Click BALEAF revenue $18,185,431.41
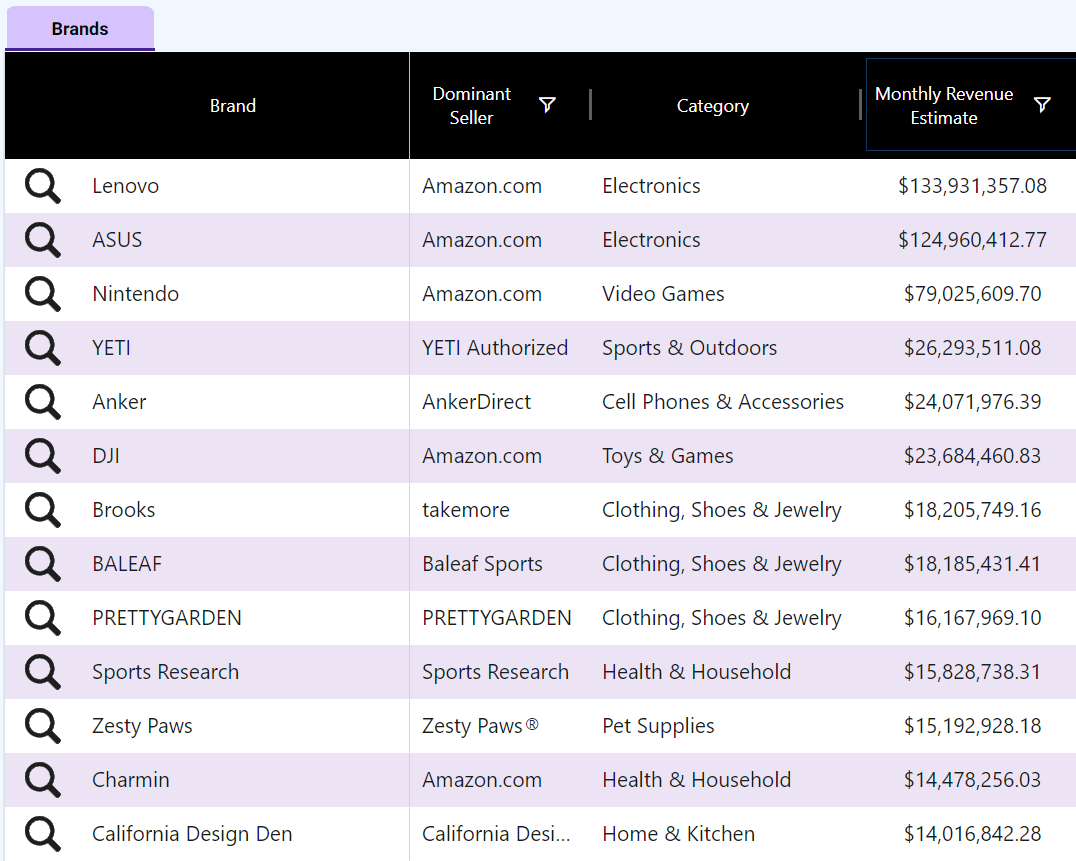The height and width of the screenshot is (861, 1076). pos(972,564)
